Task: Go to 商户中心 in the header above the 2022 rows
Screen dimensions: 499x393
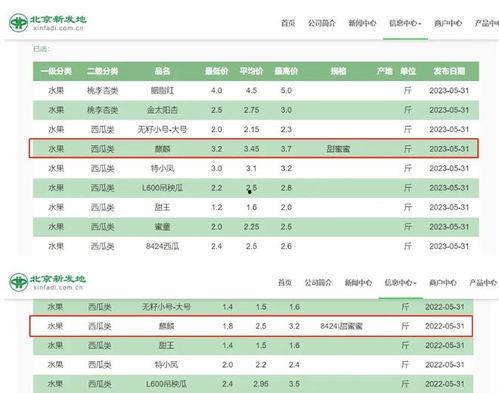Action: (x=443, y=283)
